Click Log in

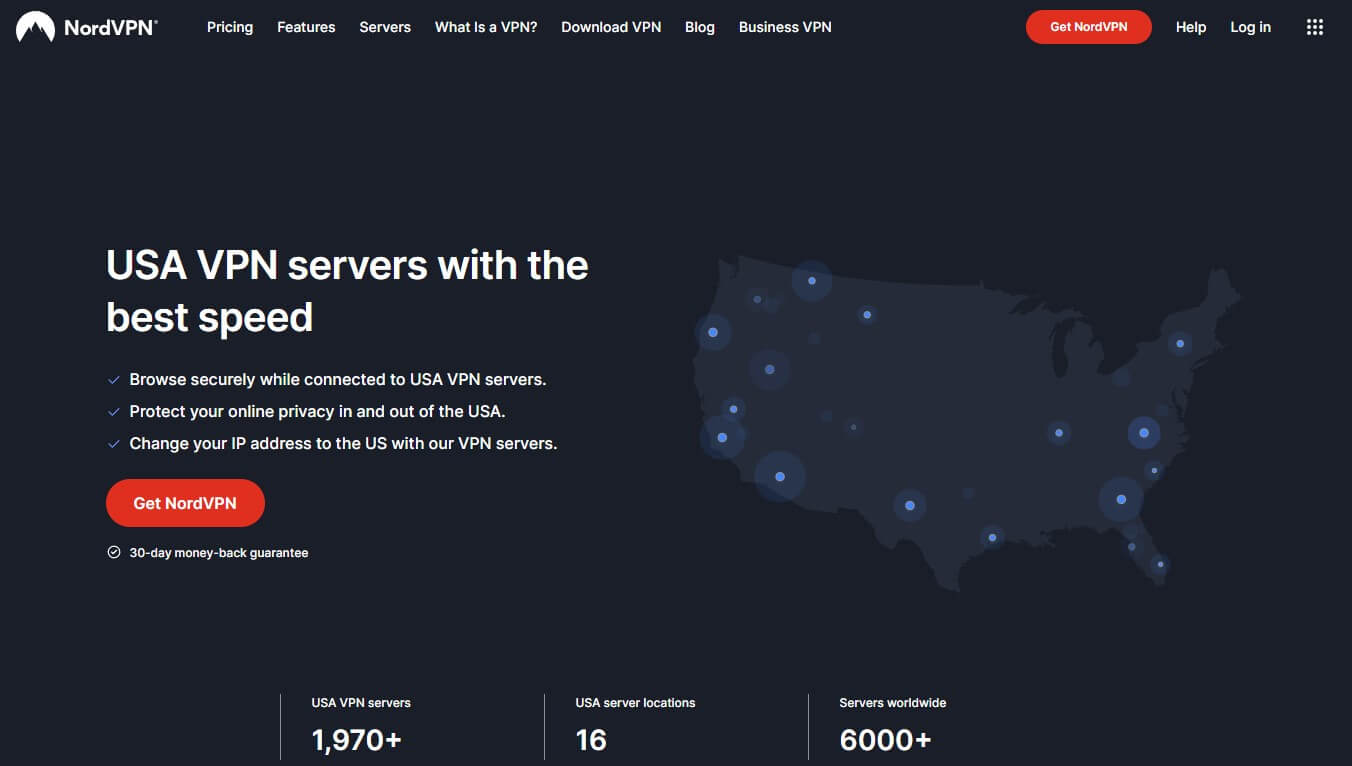click(1251, 27)
